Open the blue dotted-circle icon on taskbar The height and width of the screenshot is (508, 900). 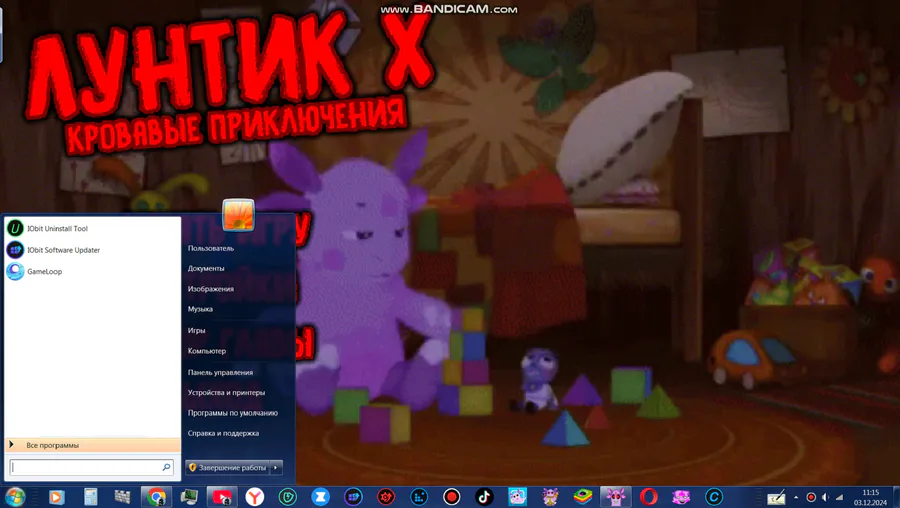coord(419,497)
